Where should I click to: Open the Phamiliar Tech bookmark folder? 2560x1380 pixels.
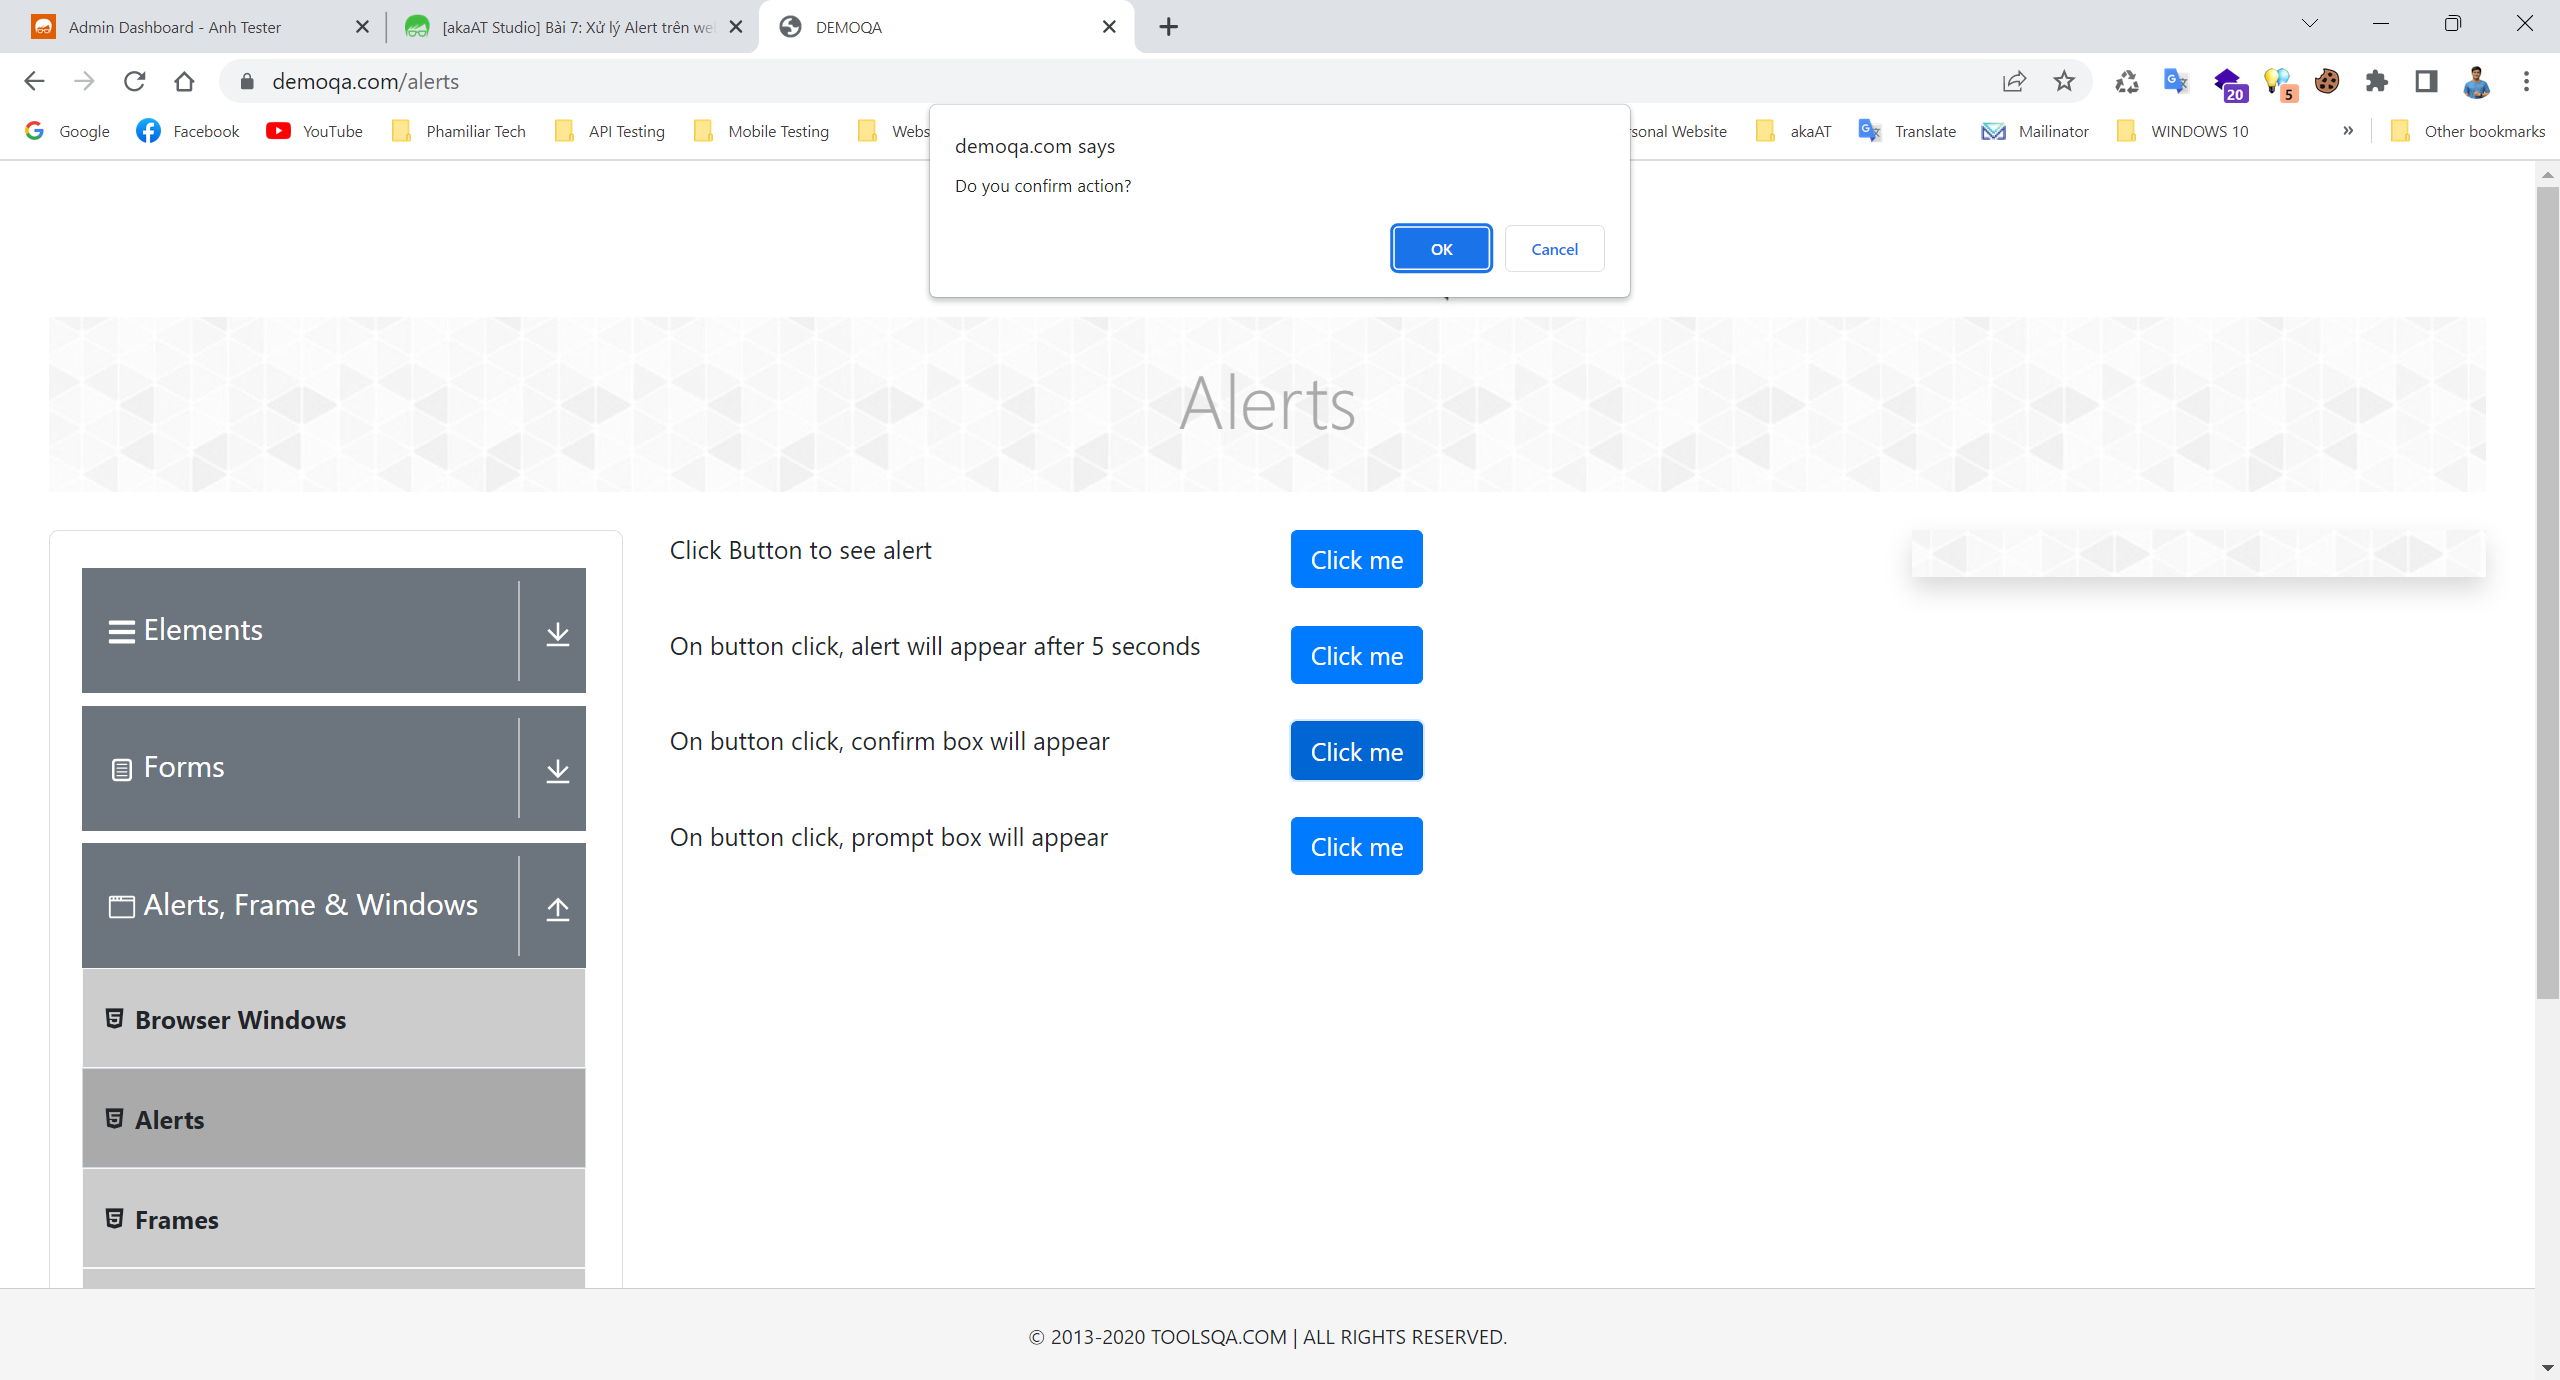click(x=459, y=131)
